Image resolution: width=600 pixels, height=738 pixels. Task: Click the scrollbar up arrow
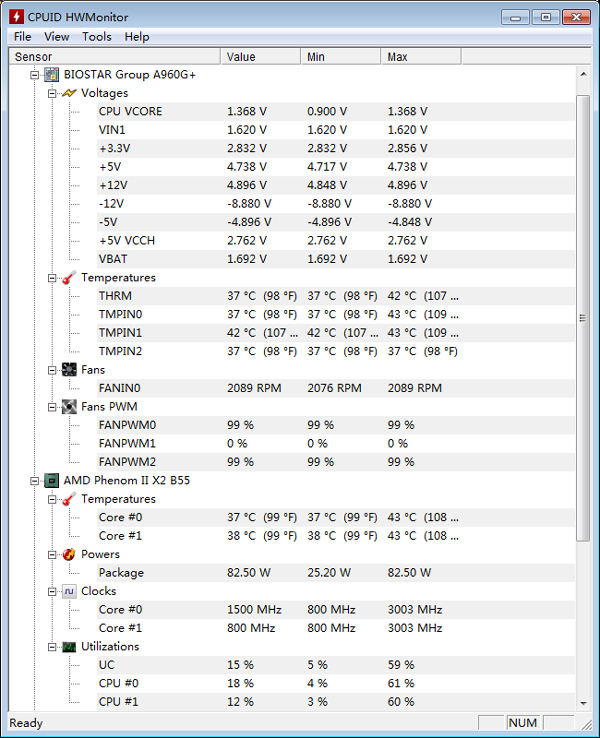pos(584,74)
